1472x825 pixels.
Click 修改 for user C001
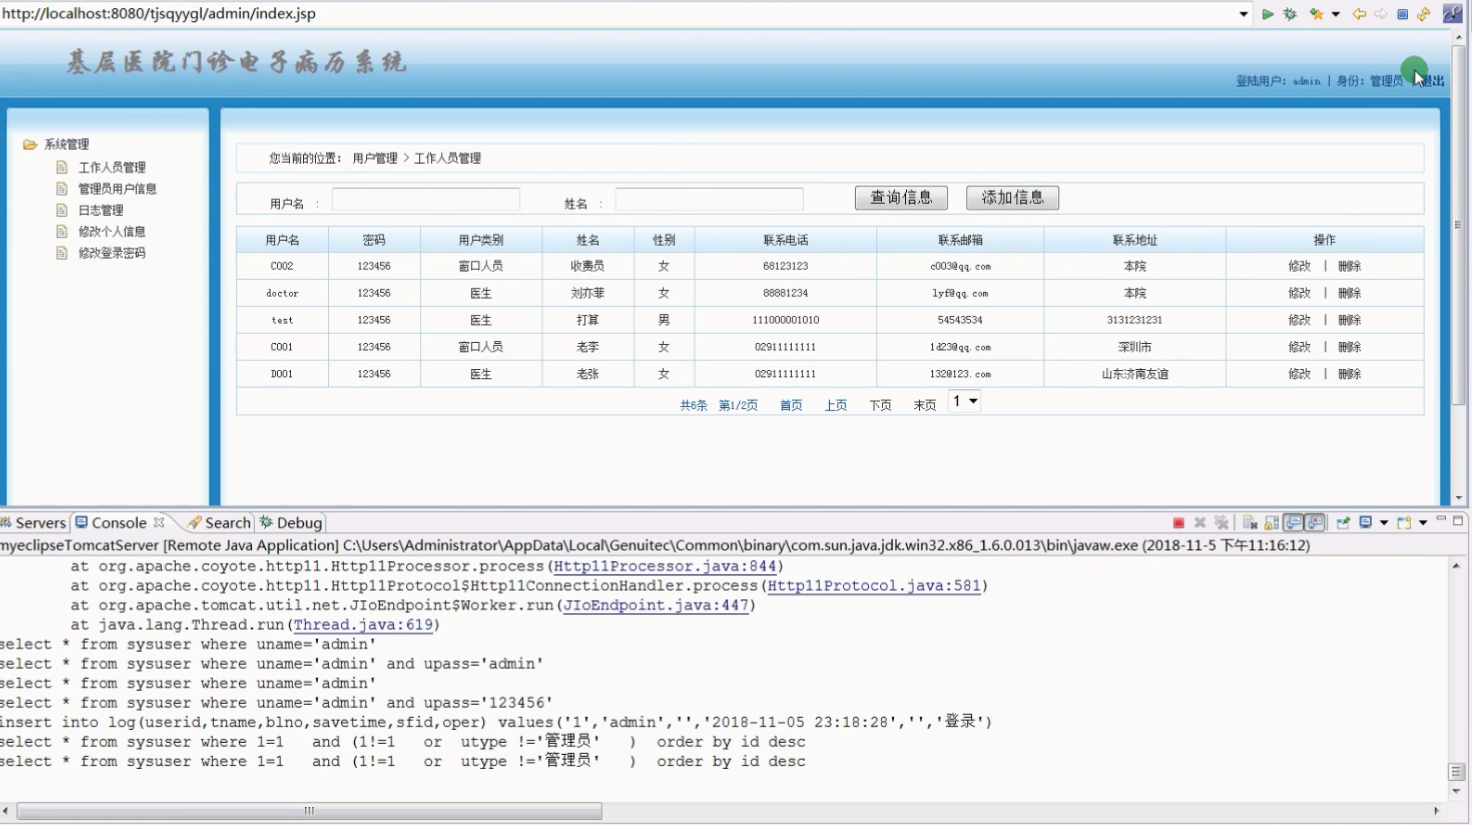pos(1299,347)
